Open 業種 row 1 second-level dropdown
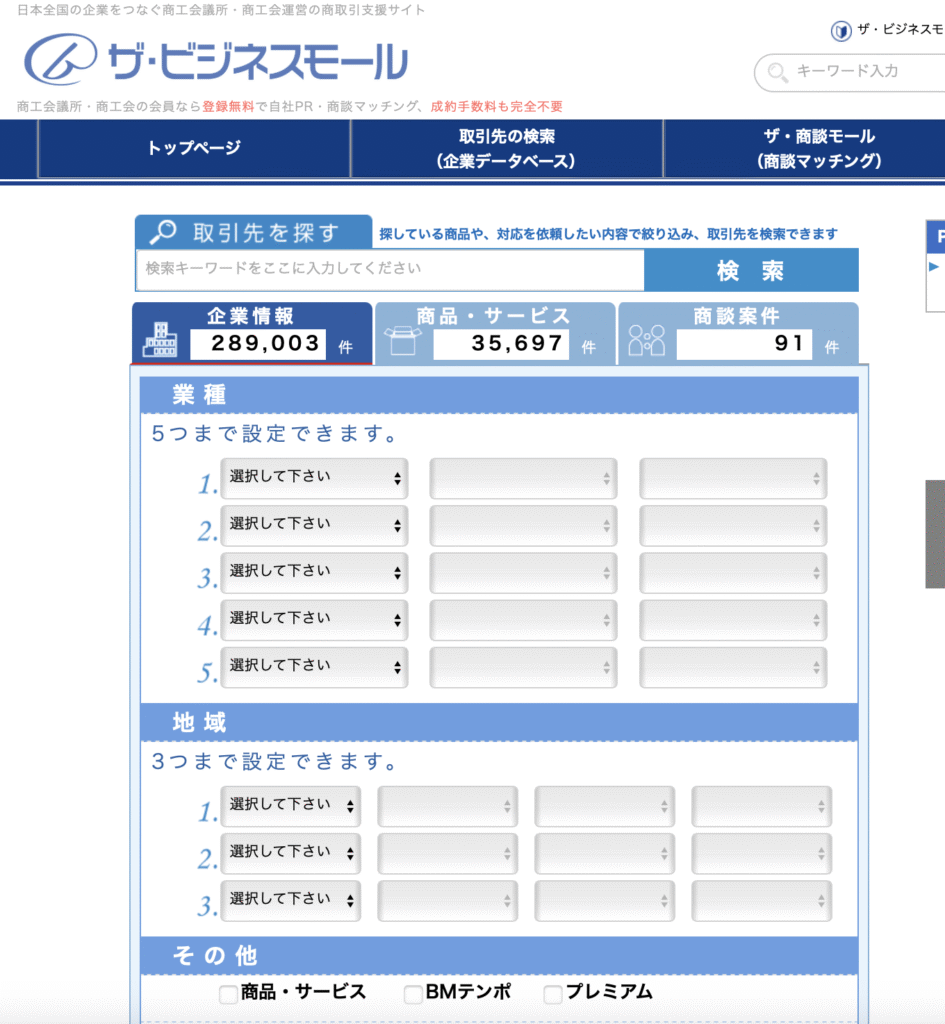The width and height of the screenshot is (945, 1024). (x=523, y=478)
